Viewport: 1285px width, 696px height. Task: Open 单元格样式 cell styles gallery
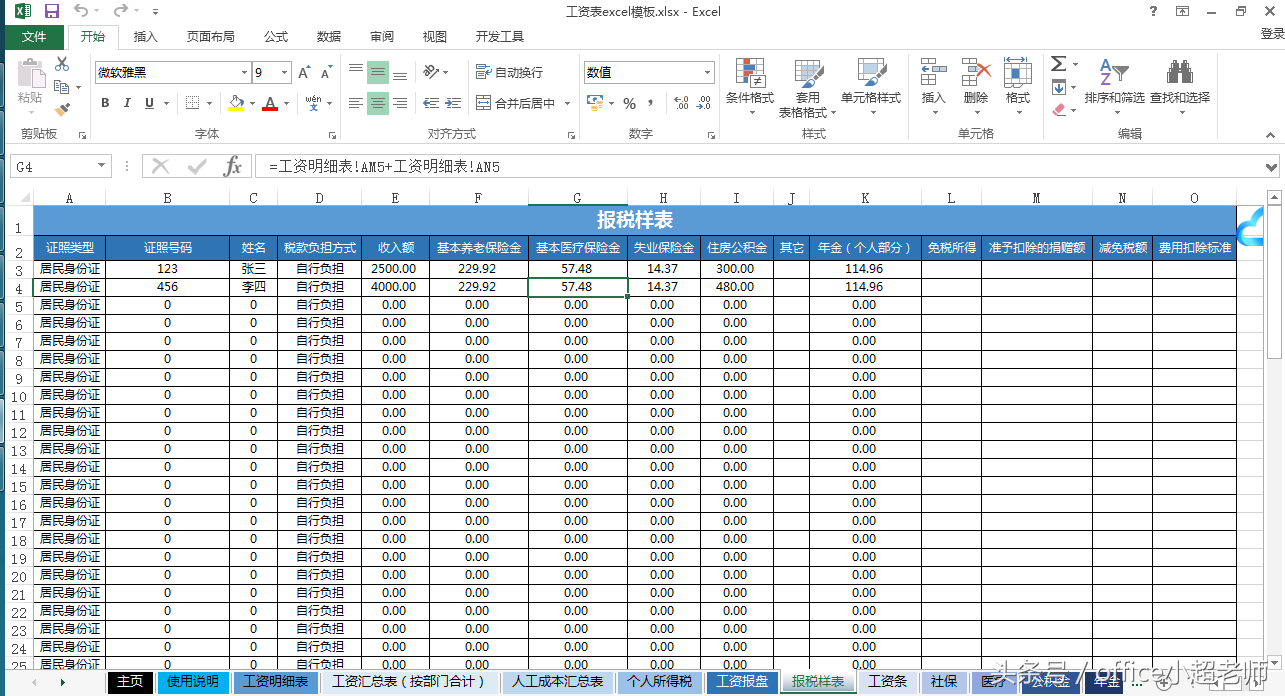pyautogui.click(x=871, y=86)
